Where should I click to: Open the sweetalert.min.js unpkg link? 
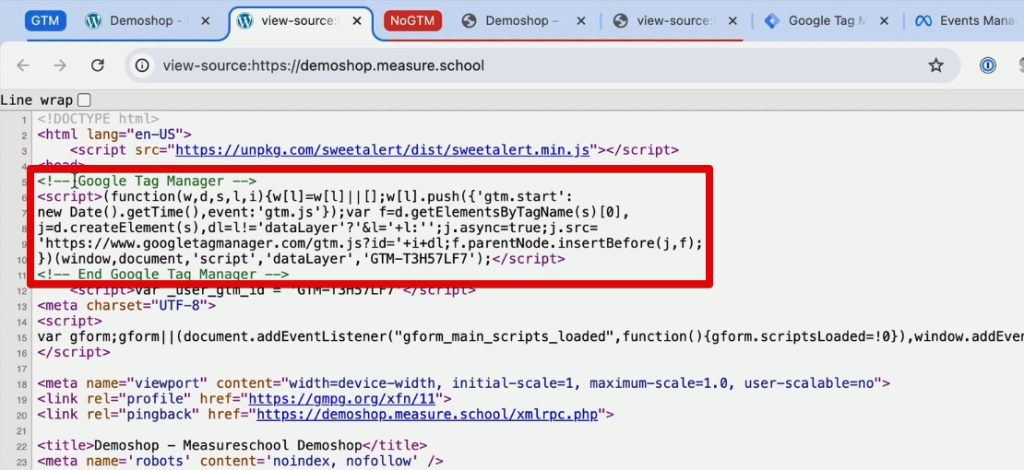coord(382,150)
